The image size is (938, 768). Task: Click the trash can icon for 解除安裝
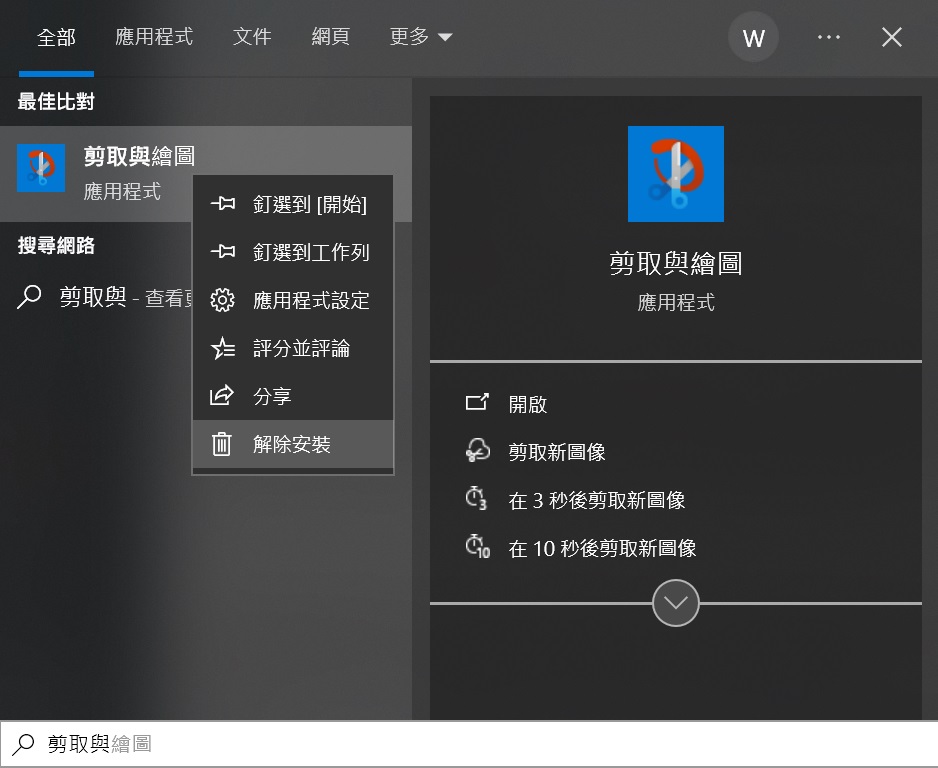coord(222,444)
